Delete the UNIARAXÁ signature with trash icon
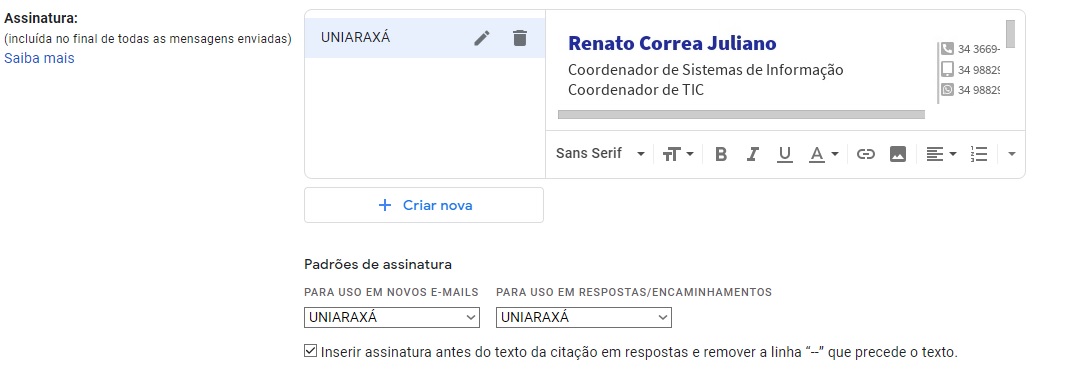The width and height of the screenshot is (1067, 380). coord(520,38)
